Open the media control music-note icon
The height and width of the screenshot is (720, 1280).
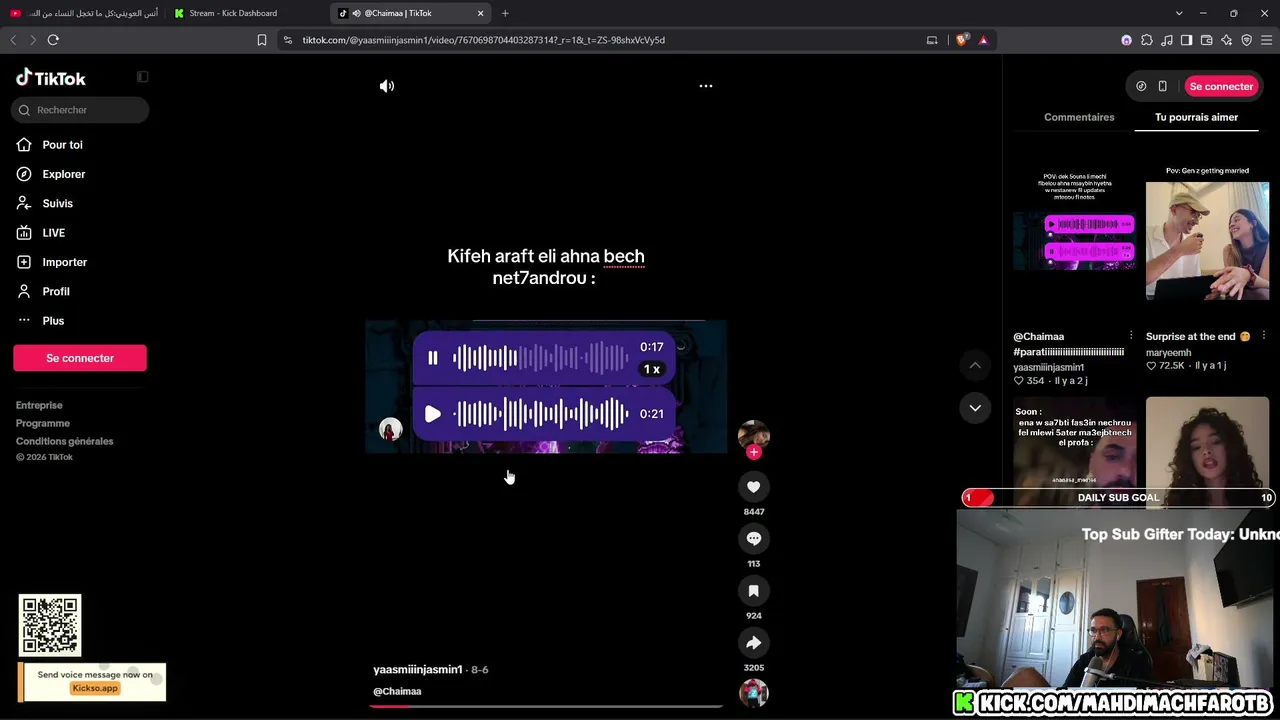1167,40
